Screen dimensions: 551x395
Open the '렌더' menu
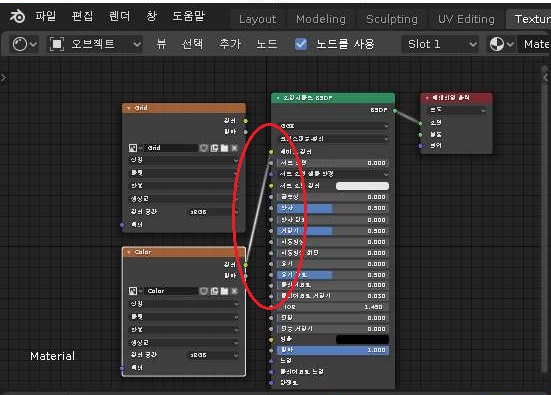point(119,16)
